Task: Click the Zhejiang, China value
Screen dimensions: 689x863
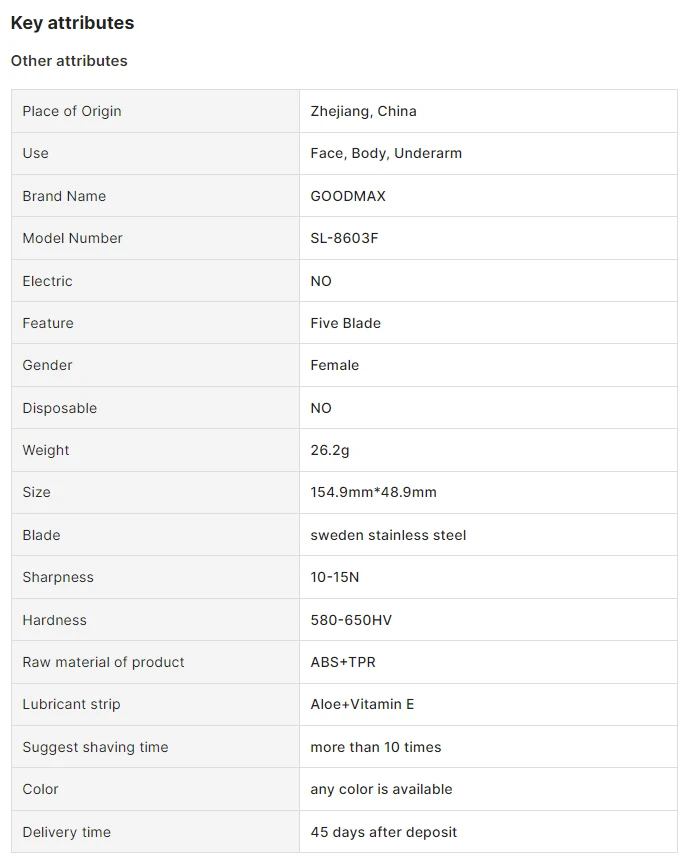Action: tap(363, 111)
